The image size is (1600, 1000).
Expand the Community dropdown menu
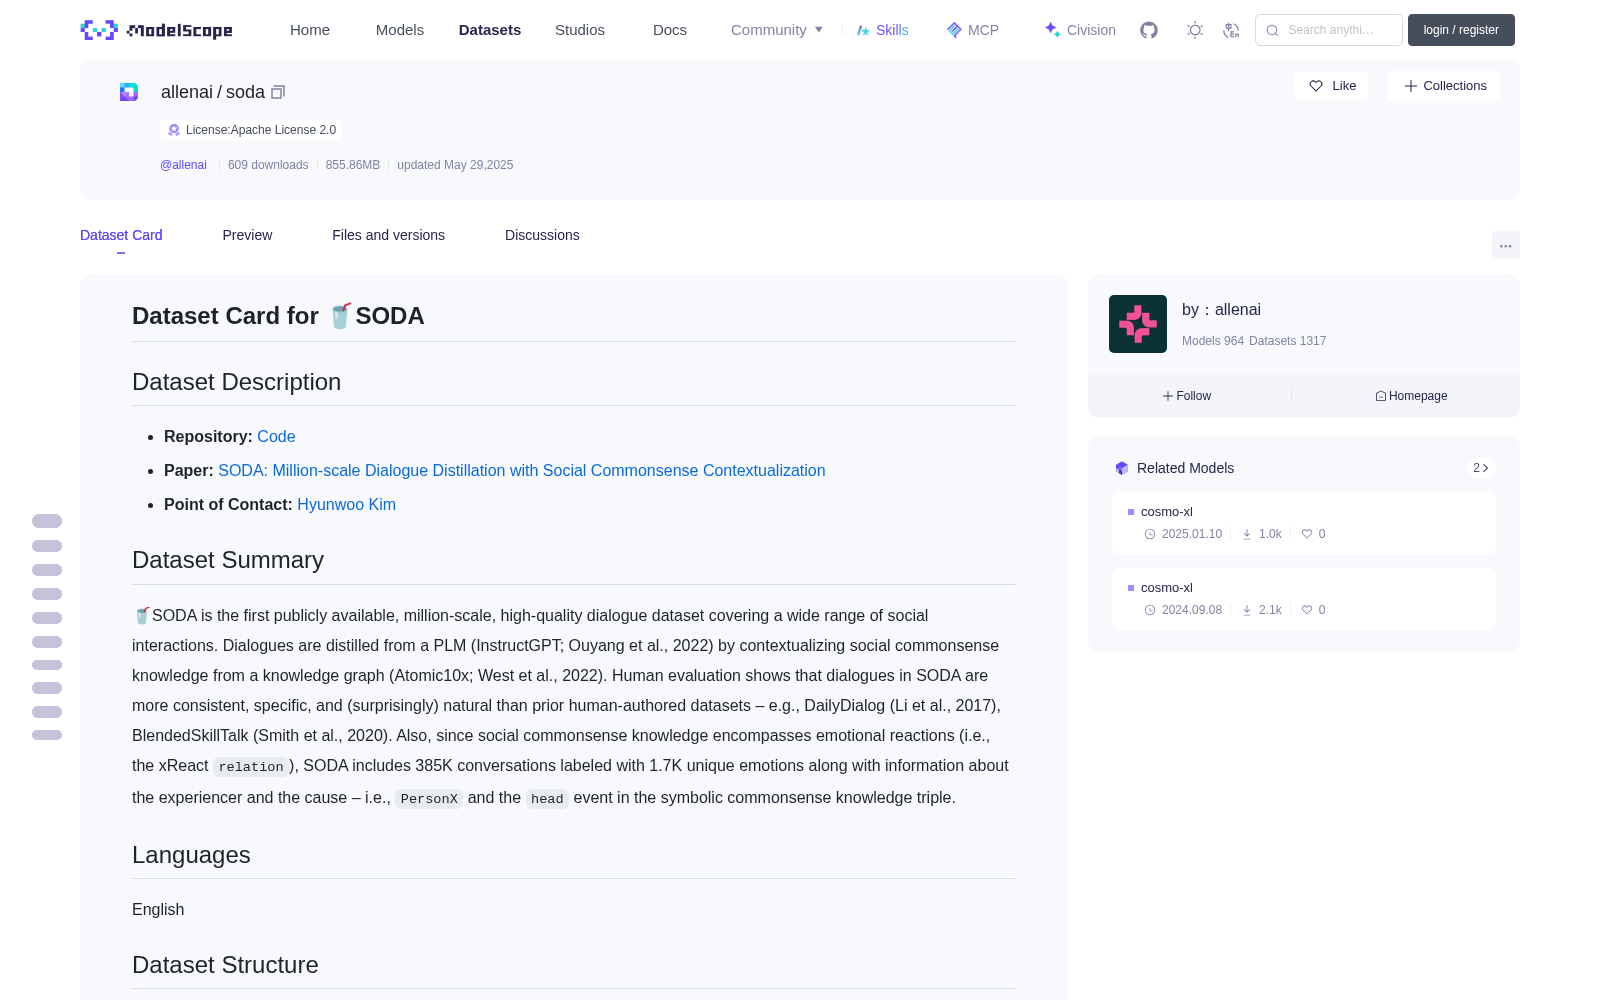[x=777, y=30]
